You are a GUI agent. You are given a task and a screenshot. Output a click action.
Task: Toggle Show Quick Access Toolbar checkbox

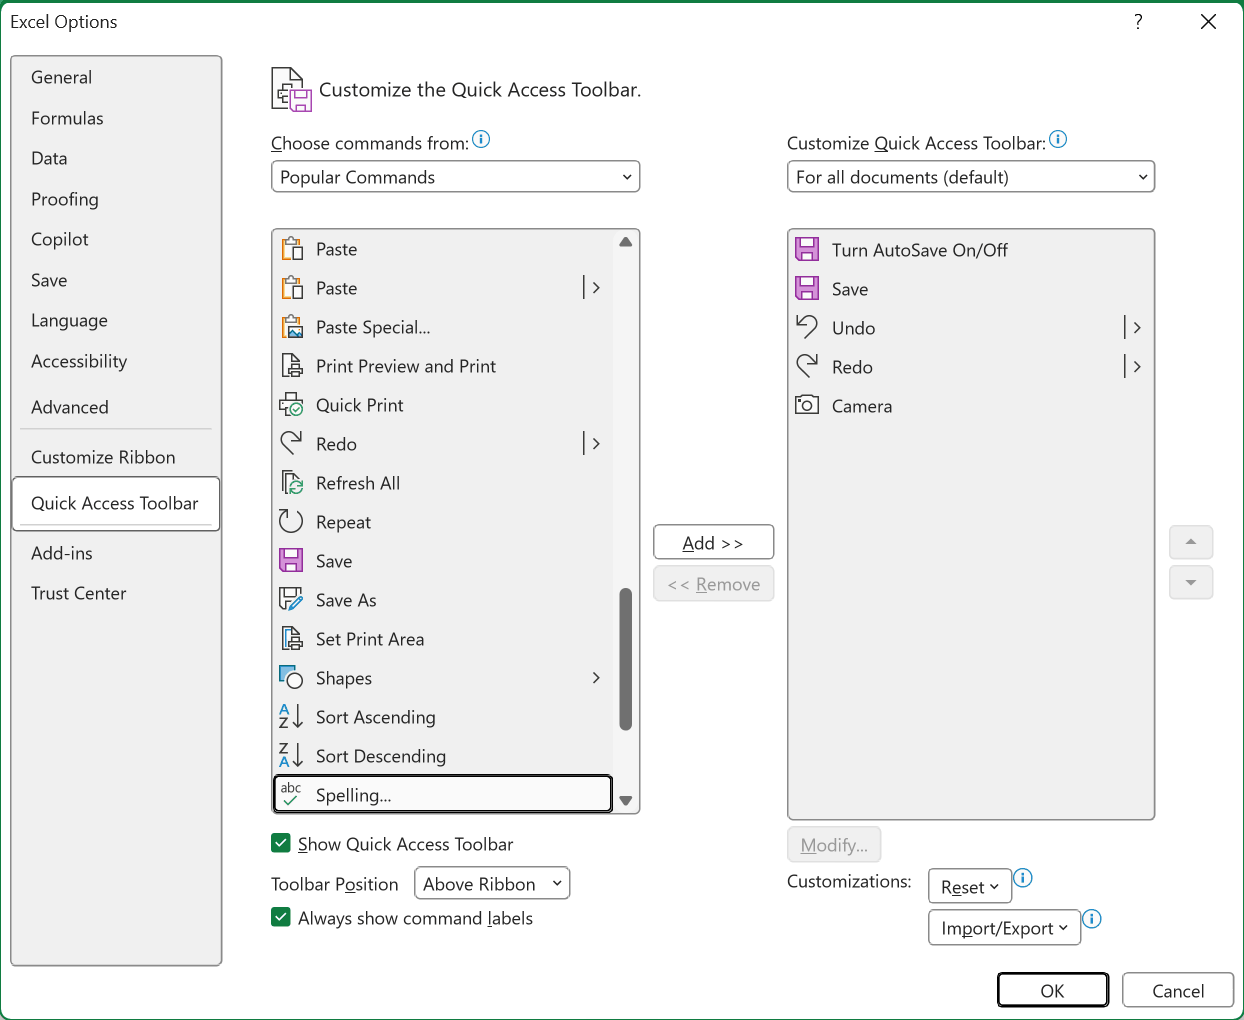(x=281, y=844)
